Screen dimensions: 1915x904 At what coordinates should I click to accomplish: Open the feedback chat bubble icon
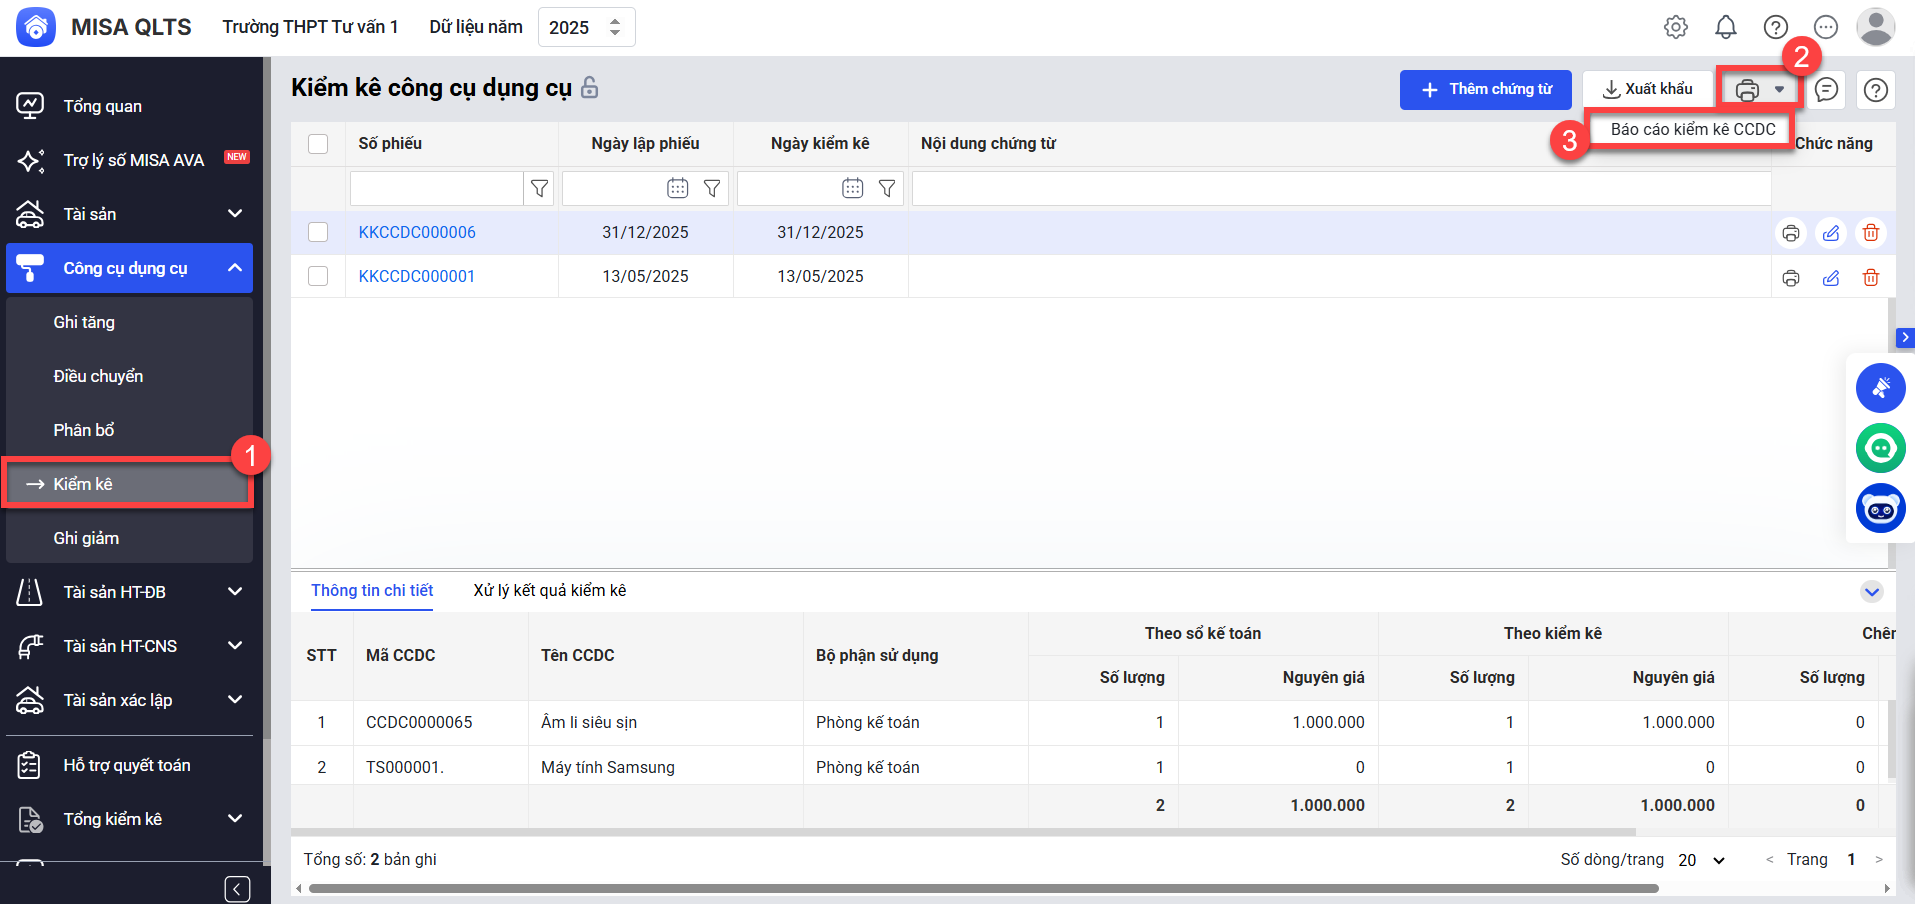1826,90
